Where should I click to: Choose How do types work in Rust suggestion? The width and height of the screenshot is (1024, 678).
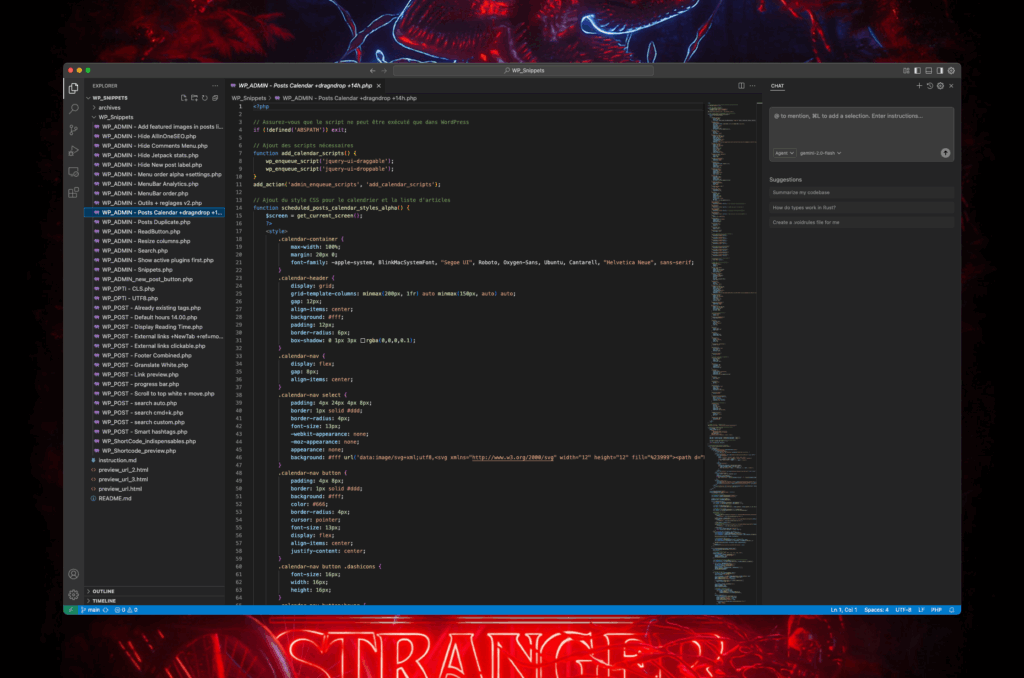click(861, 208)
